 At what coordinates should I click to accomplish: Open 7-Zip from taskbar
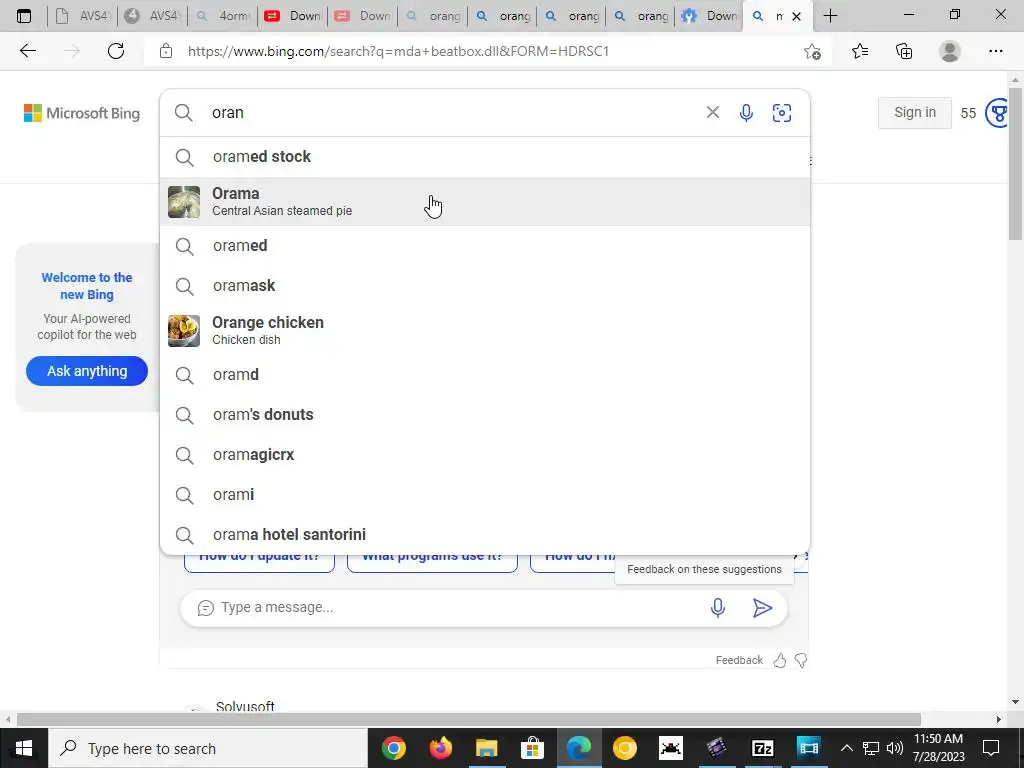(762, 748)
